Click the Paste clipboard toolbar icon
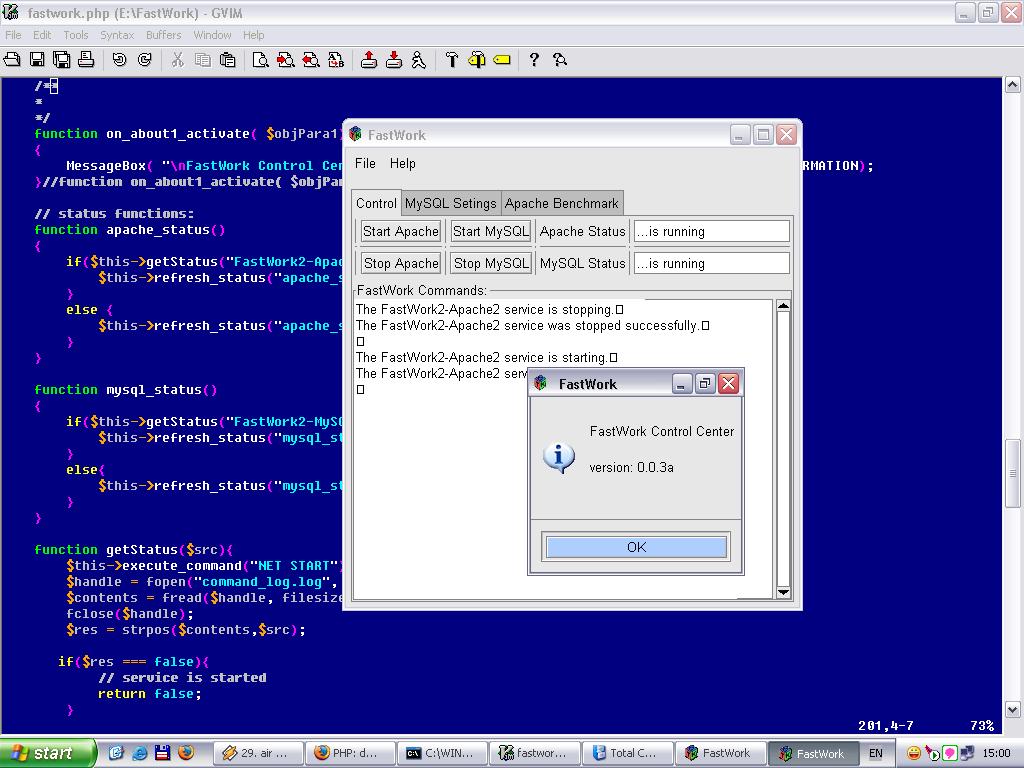Screen dimensions: 1024x768 [x=228, y=60]
